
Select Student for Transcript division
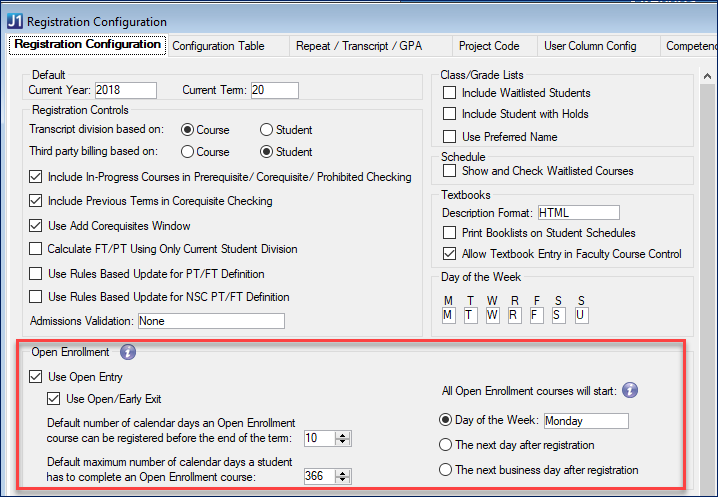266,130
